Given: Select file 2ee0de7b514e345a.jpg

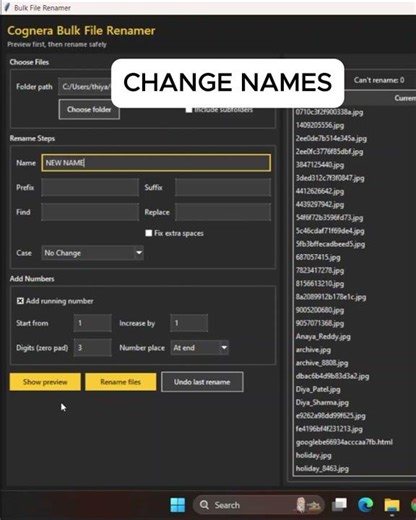Looking at the screenshot, I should 331,138.
